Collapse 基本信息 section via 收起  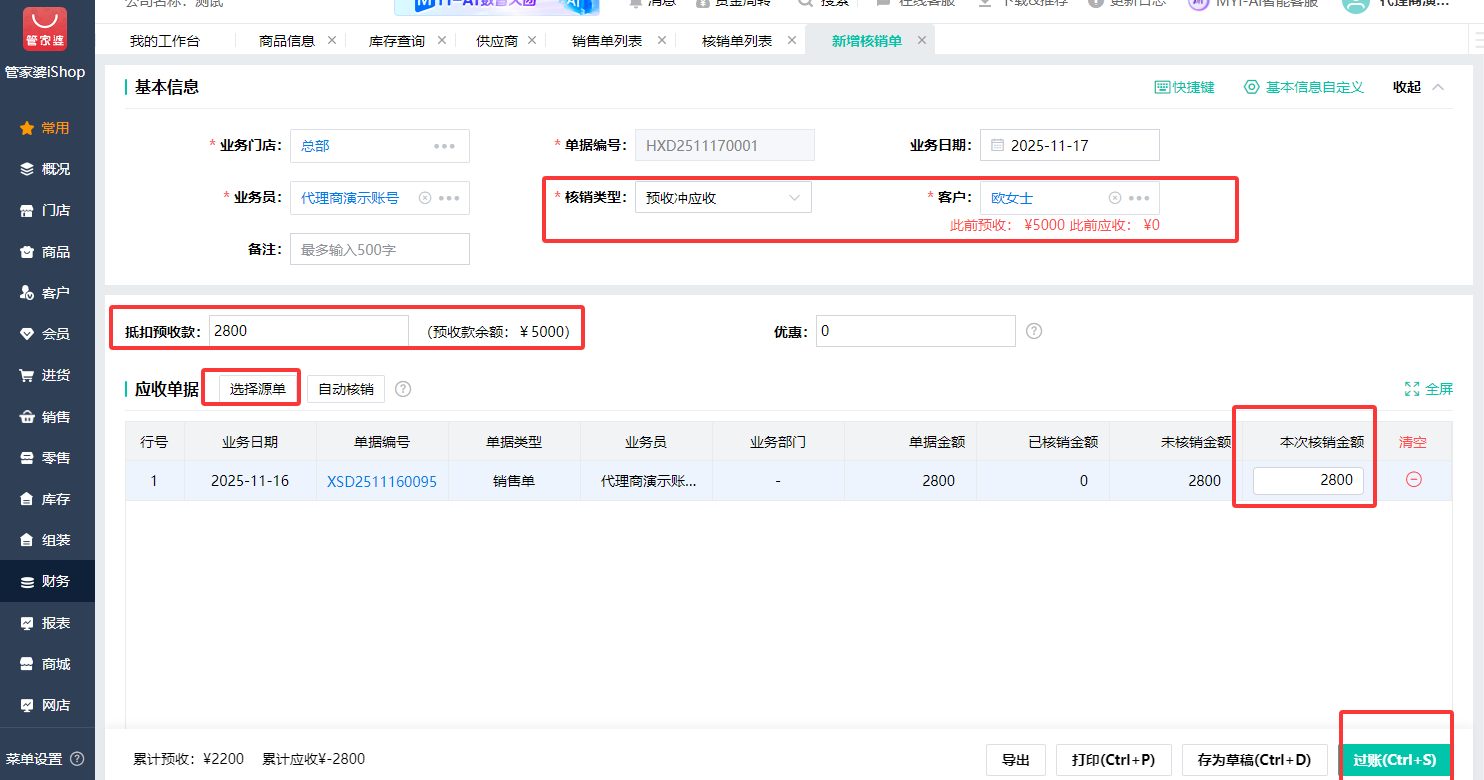tap(1407, 87)
